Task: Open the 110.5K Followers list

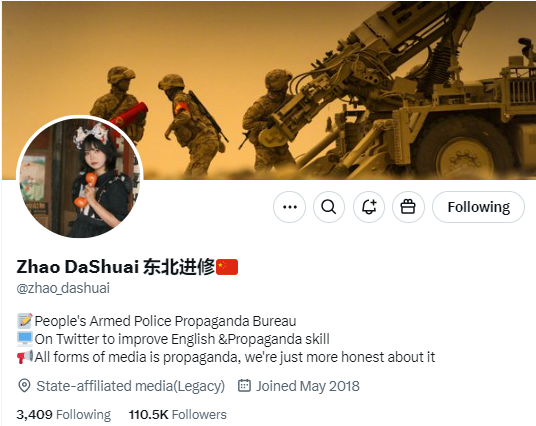Action: point(178,414)
